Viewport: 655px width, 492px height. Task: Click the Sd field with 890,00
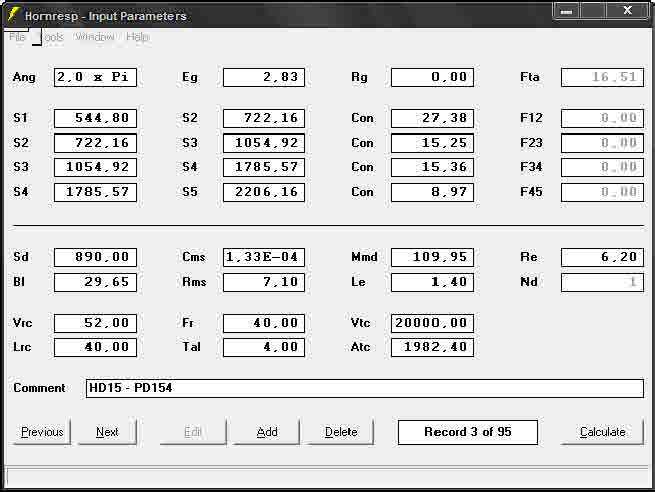(95, 257)
